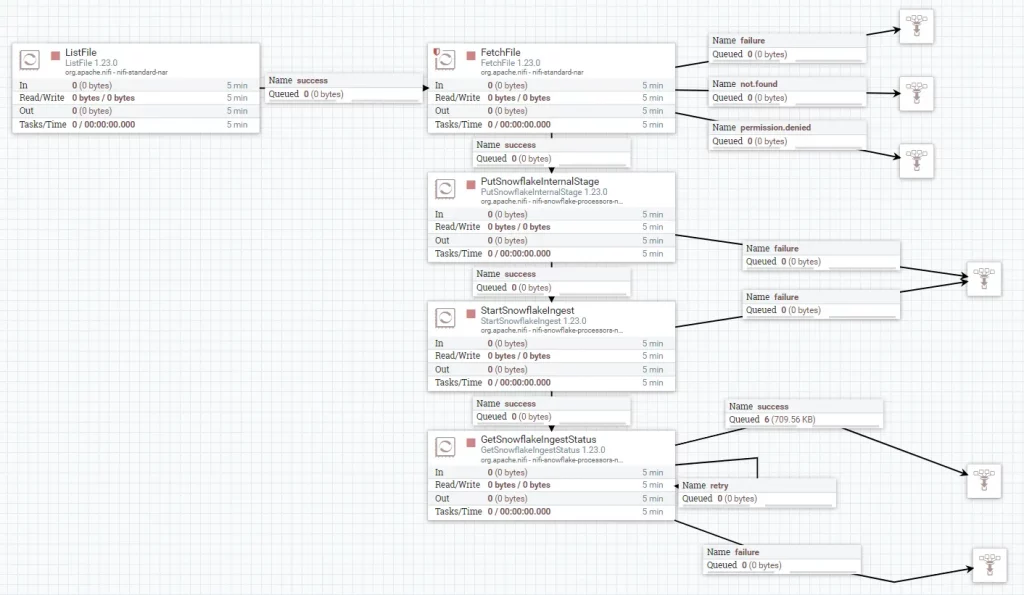Select the funnel fed by FetchFile failure queue

916,27
